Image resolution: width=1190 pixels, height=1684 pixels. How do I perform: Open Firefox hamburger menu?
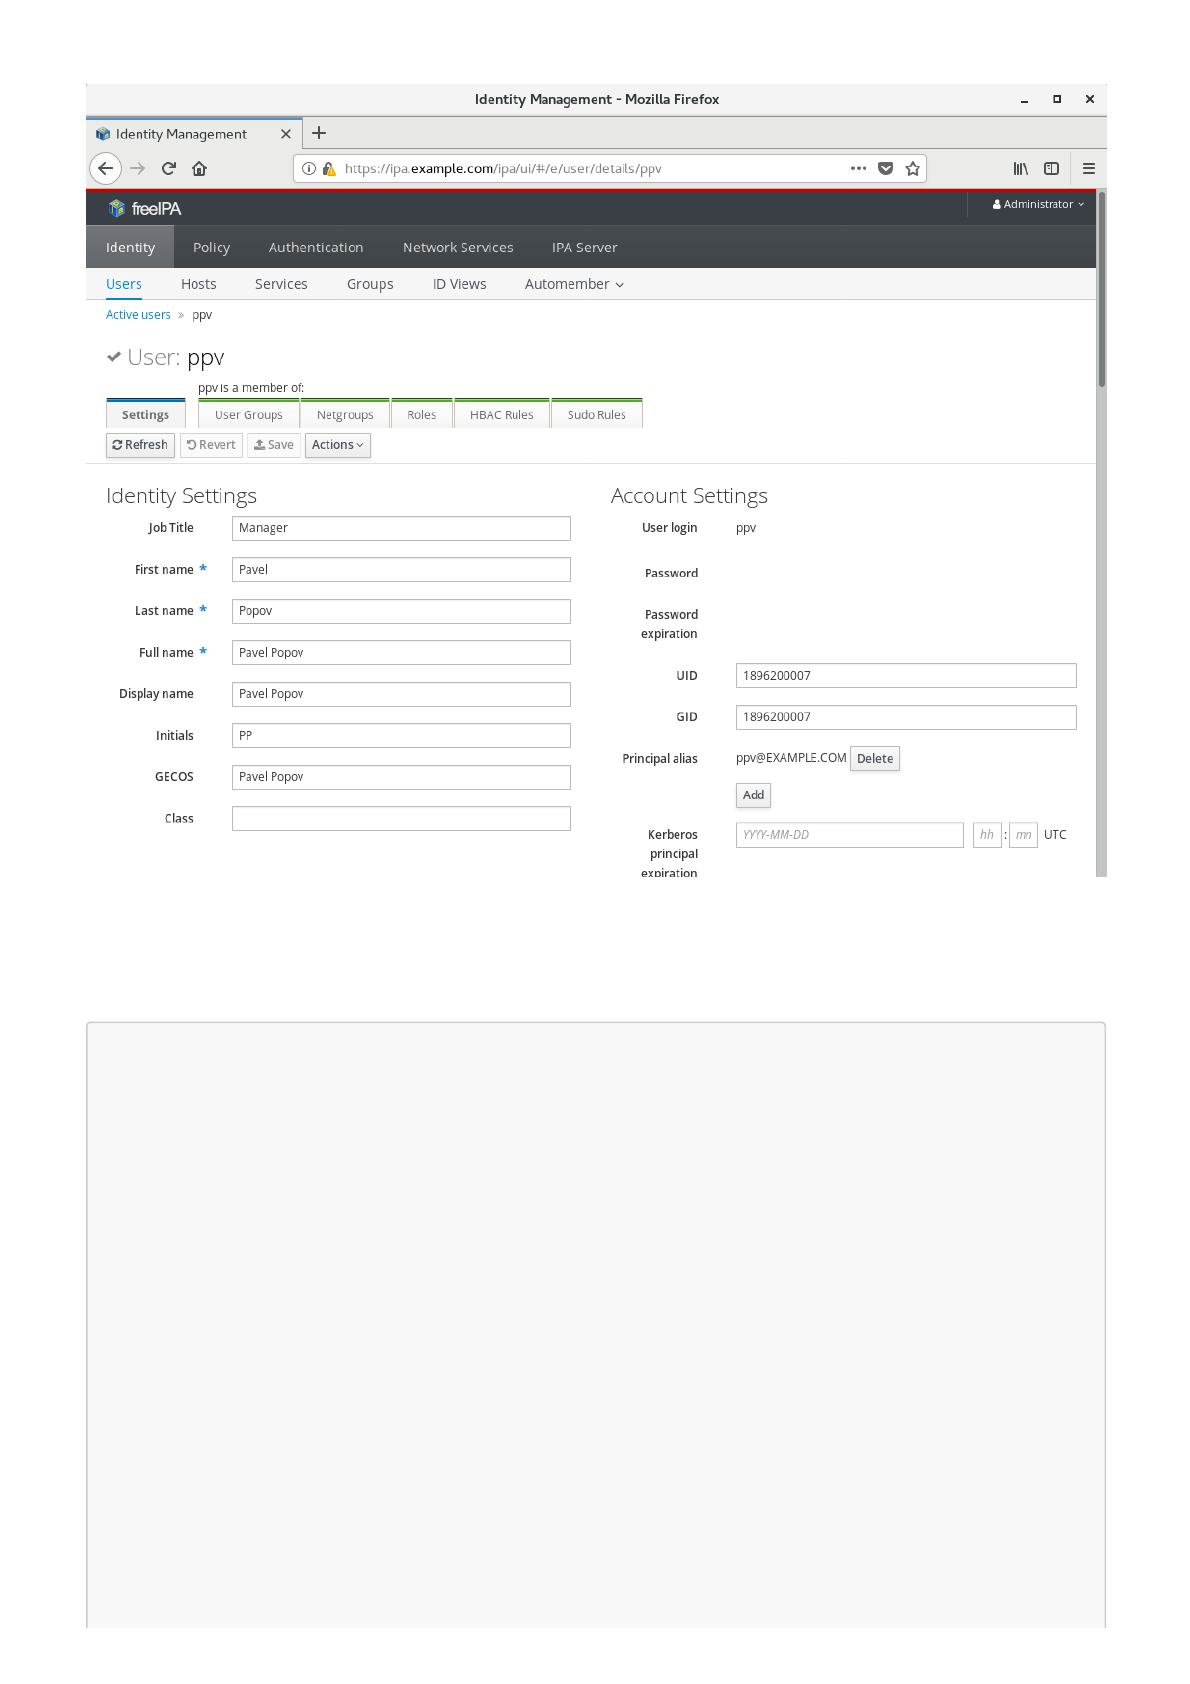[x=1089, y=168]
